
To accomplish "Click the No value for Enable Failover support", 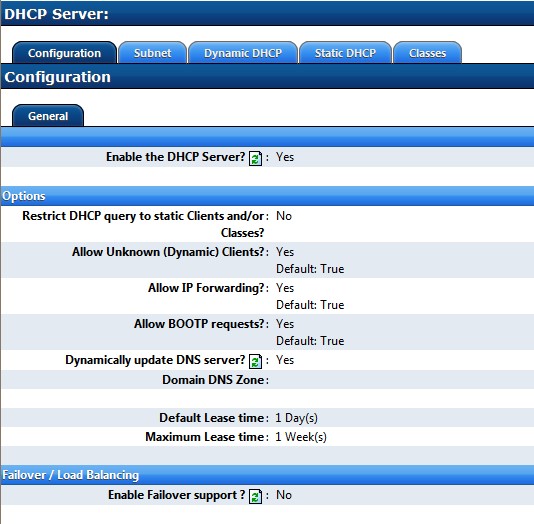I will (x=284, y=495).
